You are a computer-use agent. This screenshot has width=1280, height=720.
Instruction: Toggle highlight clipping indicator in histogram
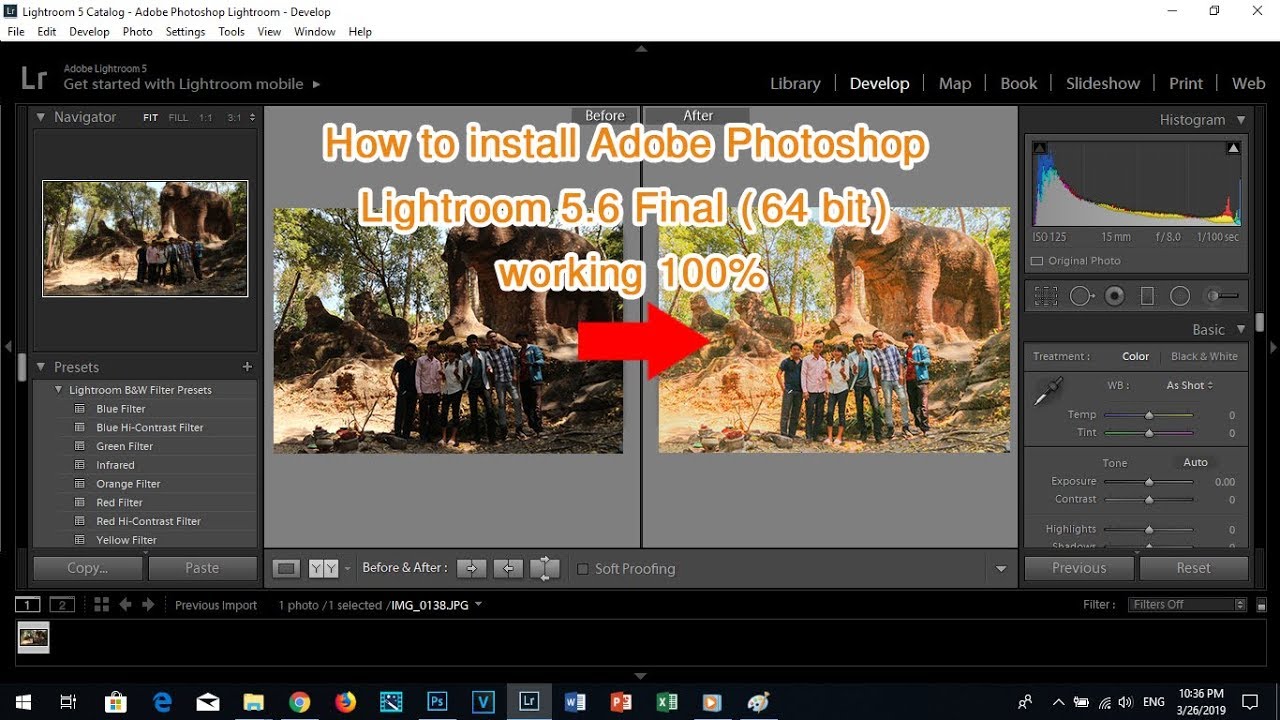point(1233,148)
